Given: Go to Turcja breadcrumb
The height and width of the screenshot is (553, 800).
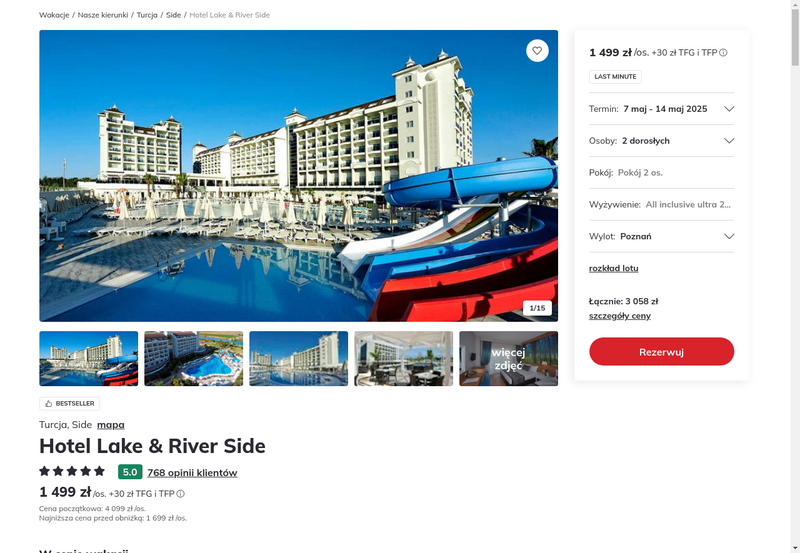Looking at the screenshot, I should coord(147,15).
